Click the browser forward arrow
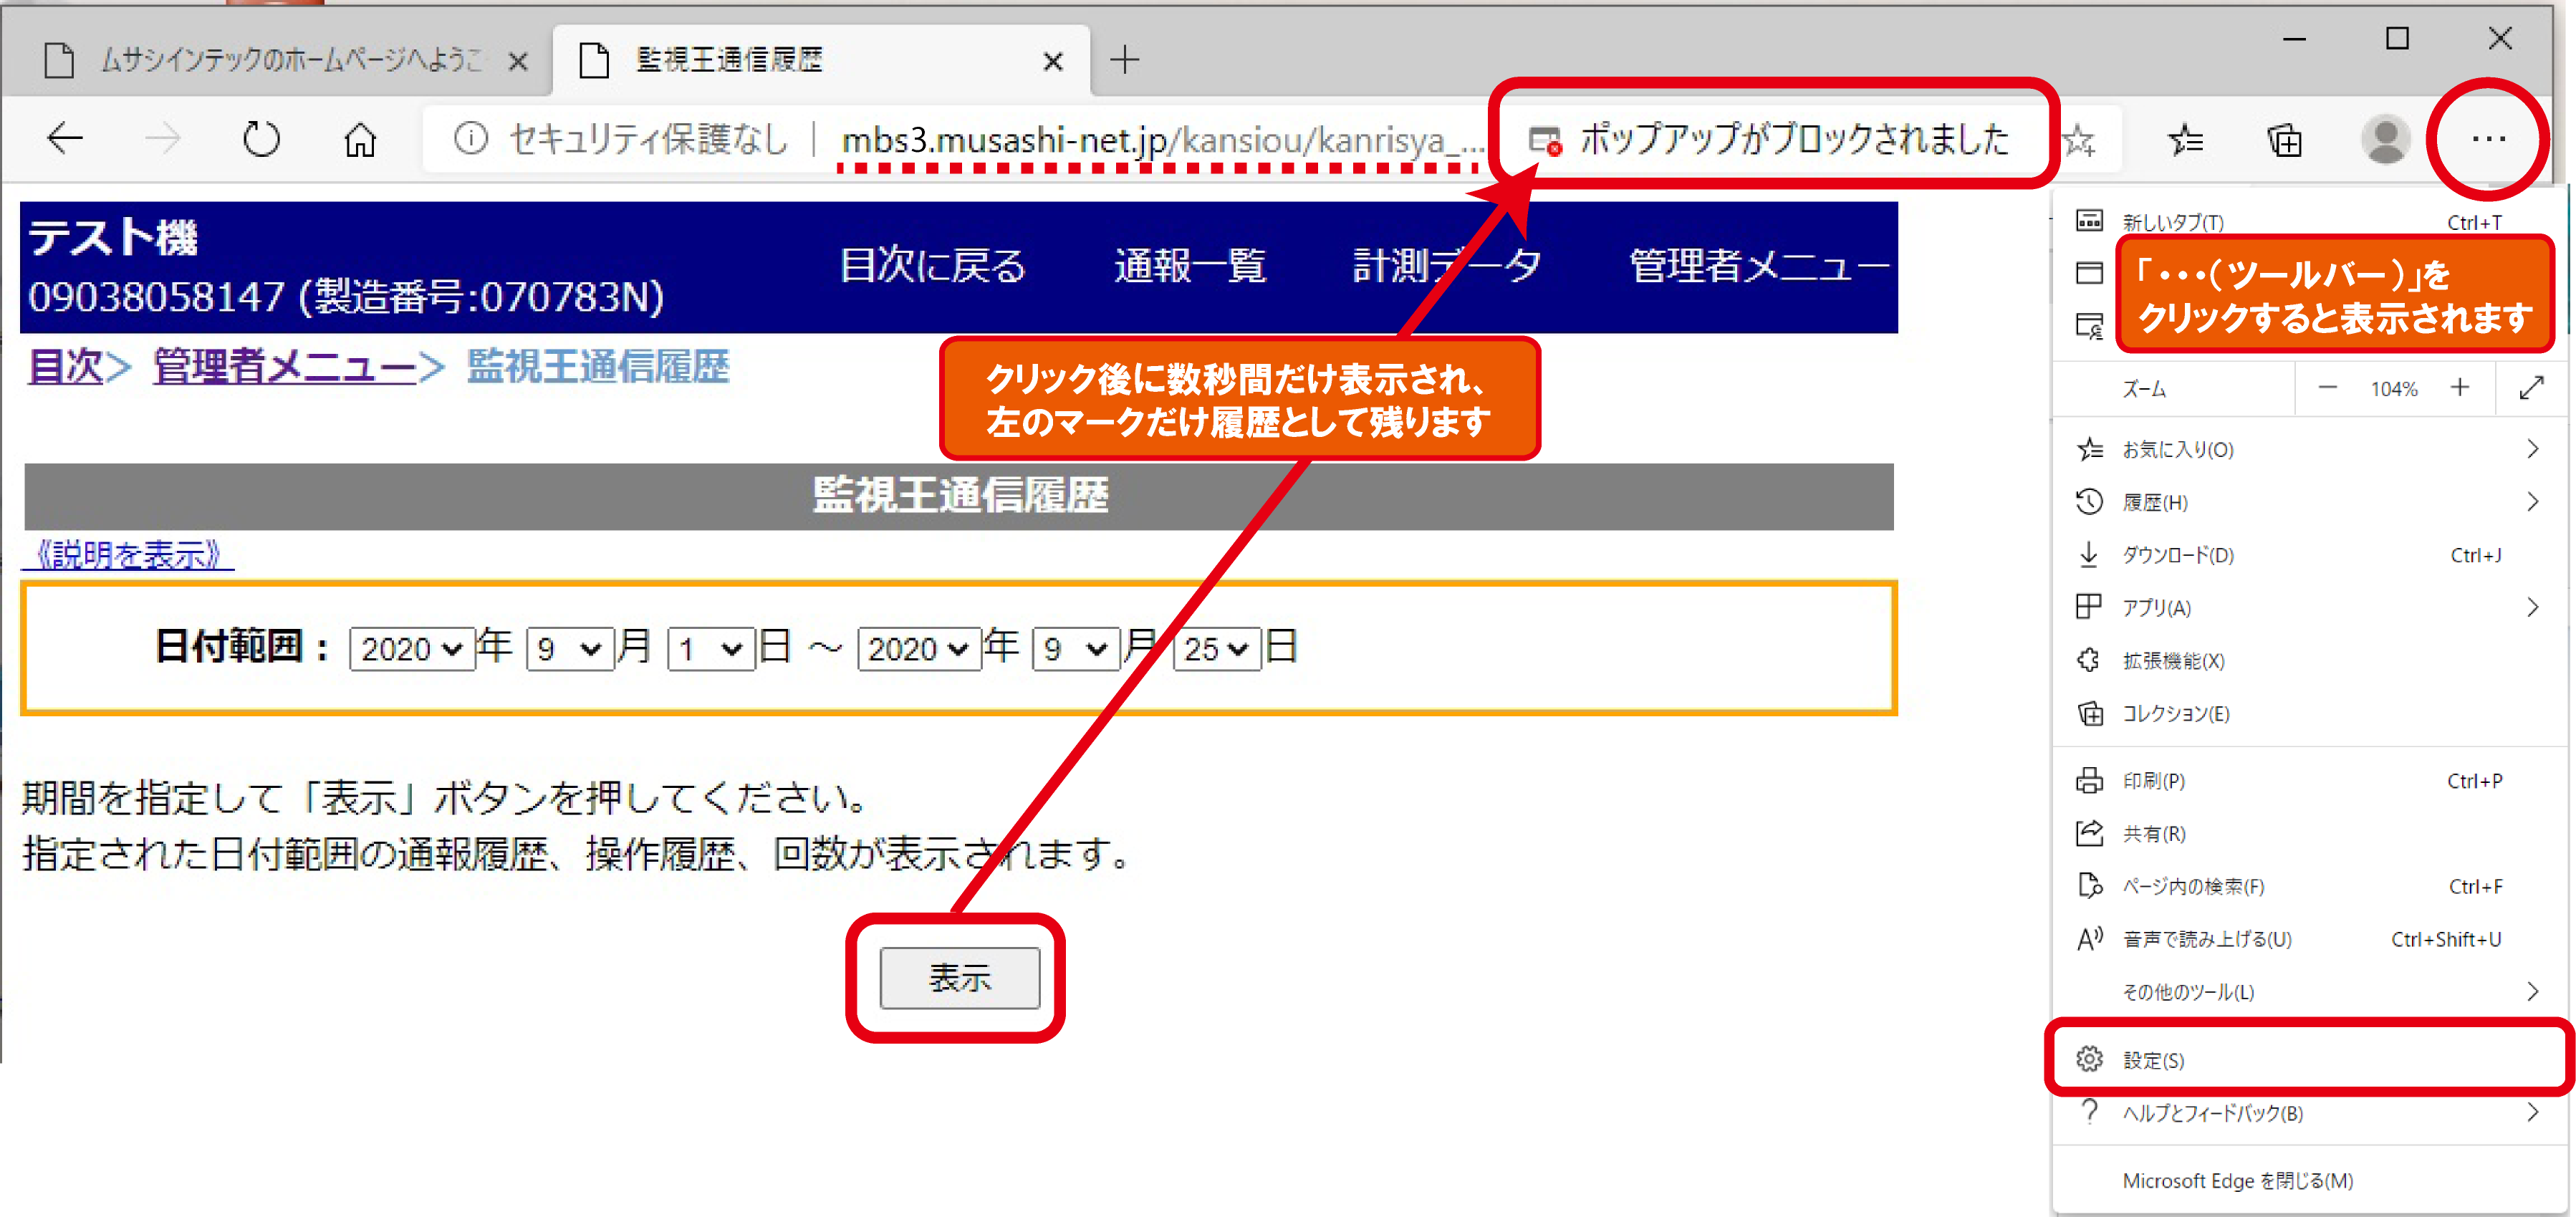This screenshot has width=2576, height=1217. (163, 139)
